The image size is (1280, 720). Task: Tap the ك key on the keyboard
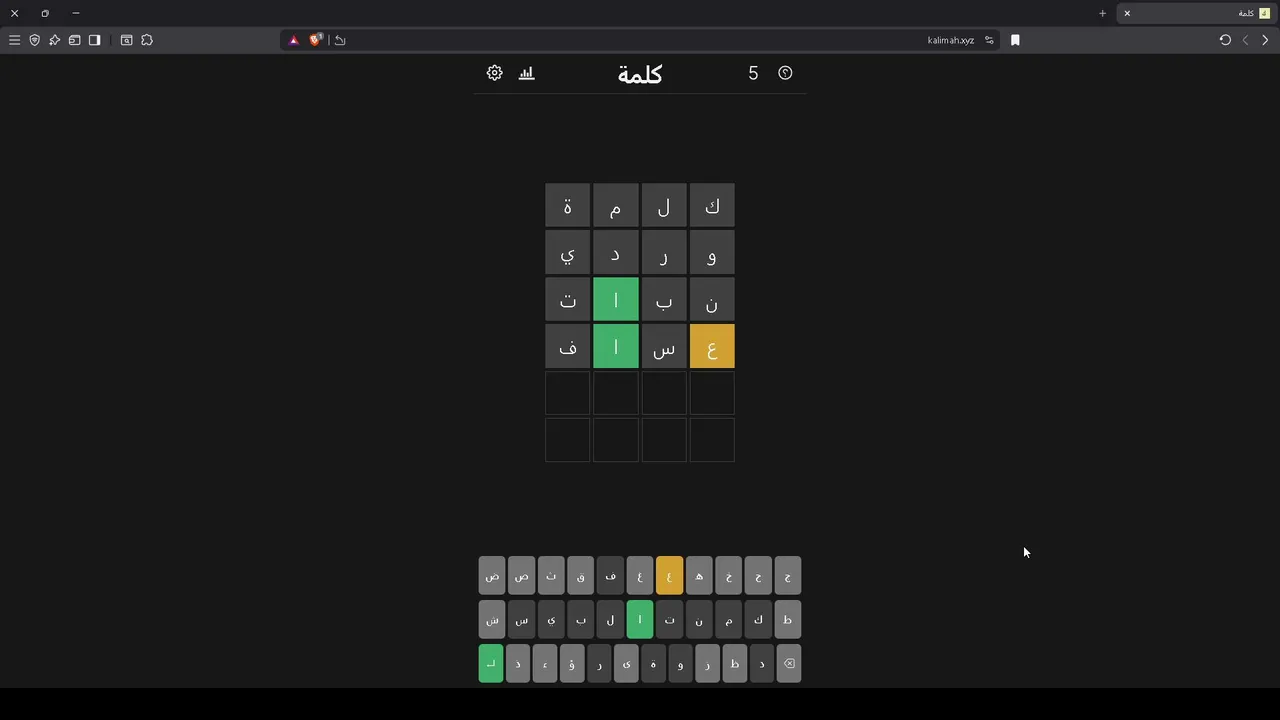click(758, 620)
